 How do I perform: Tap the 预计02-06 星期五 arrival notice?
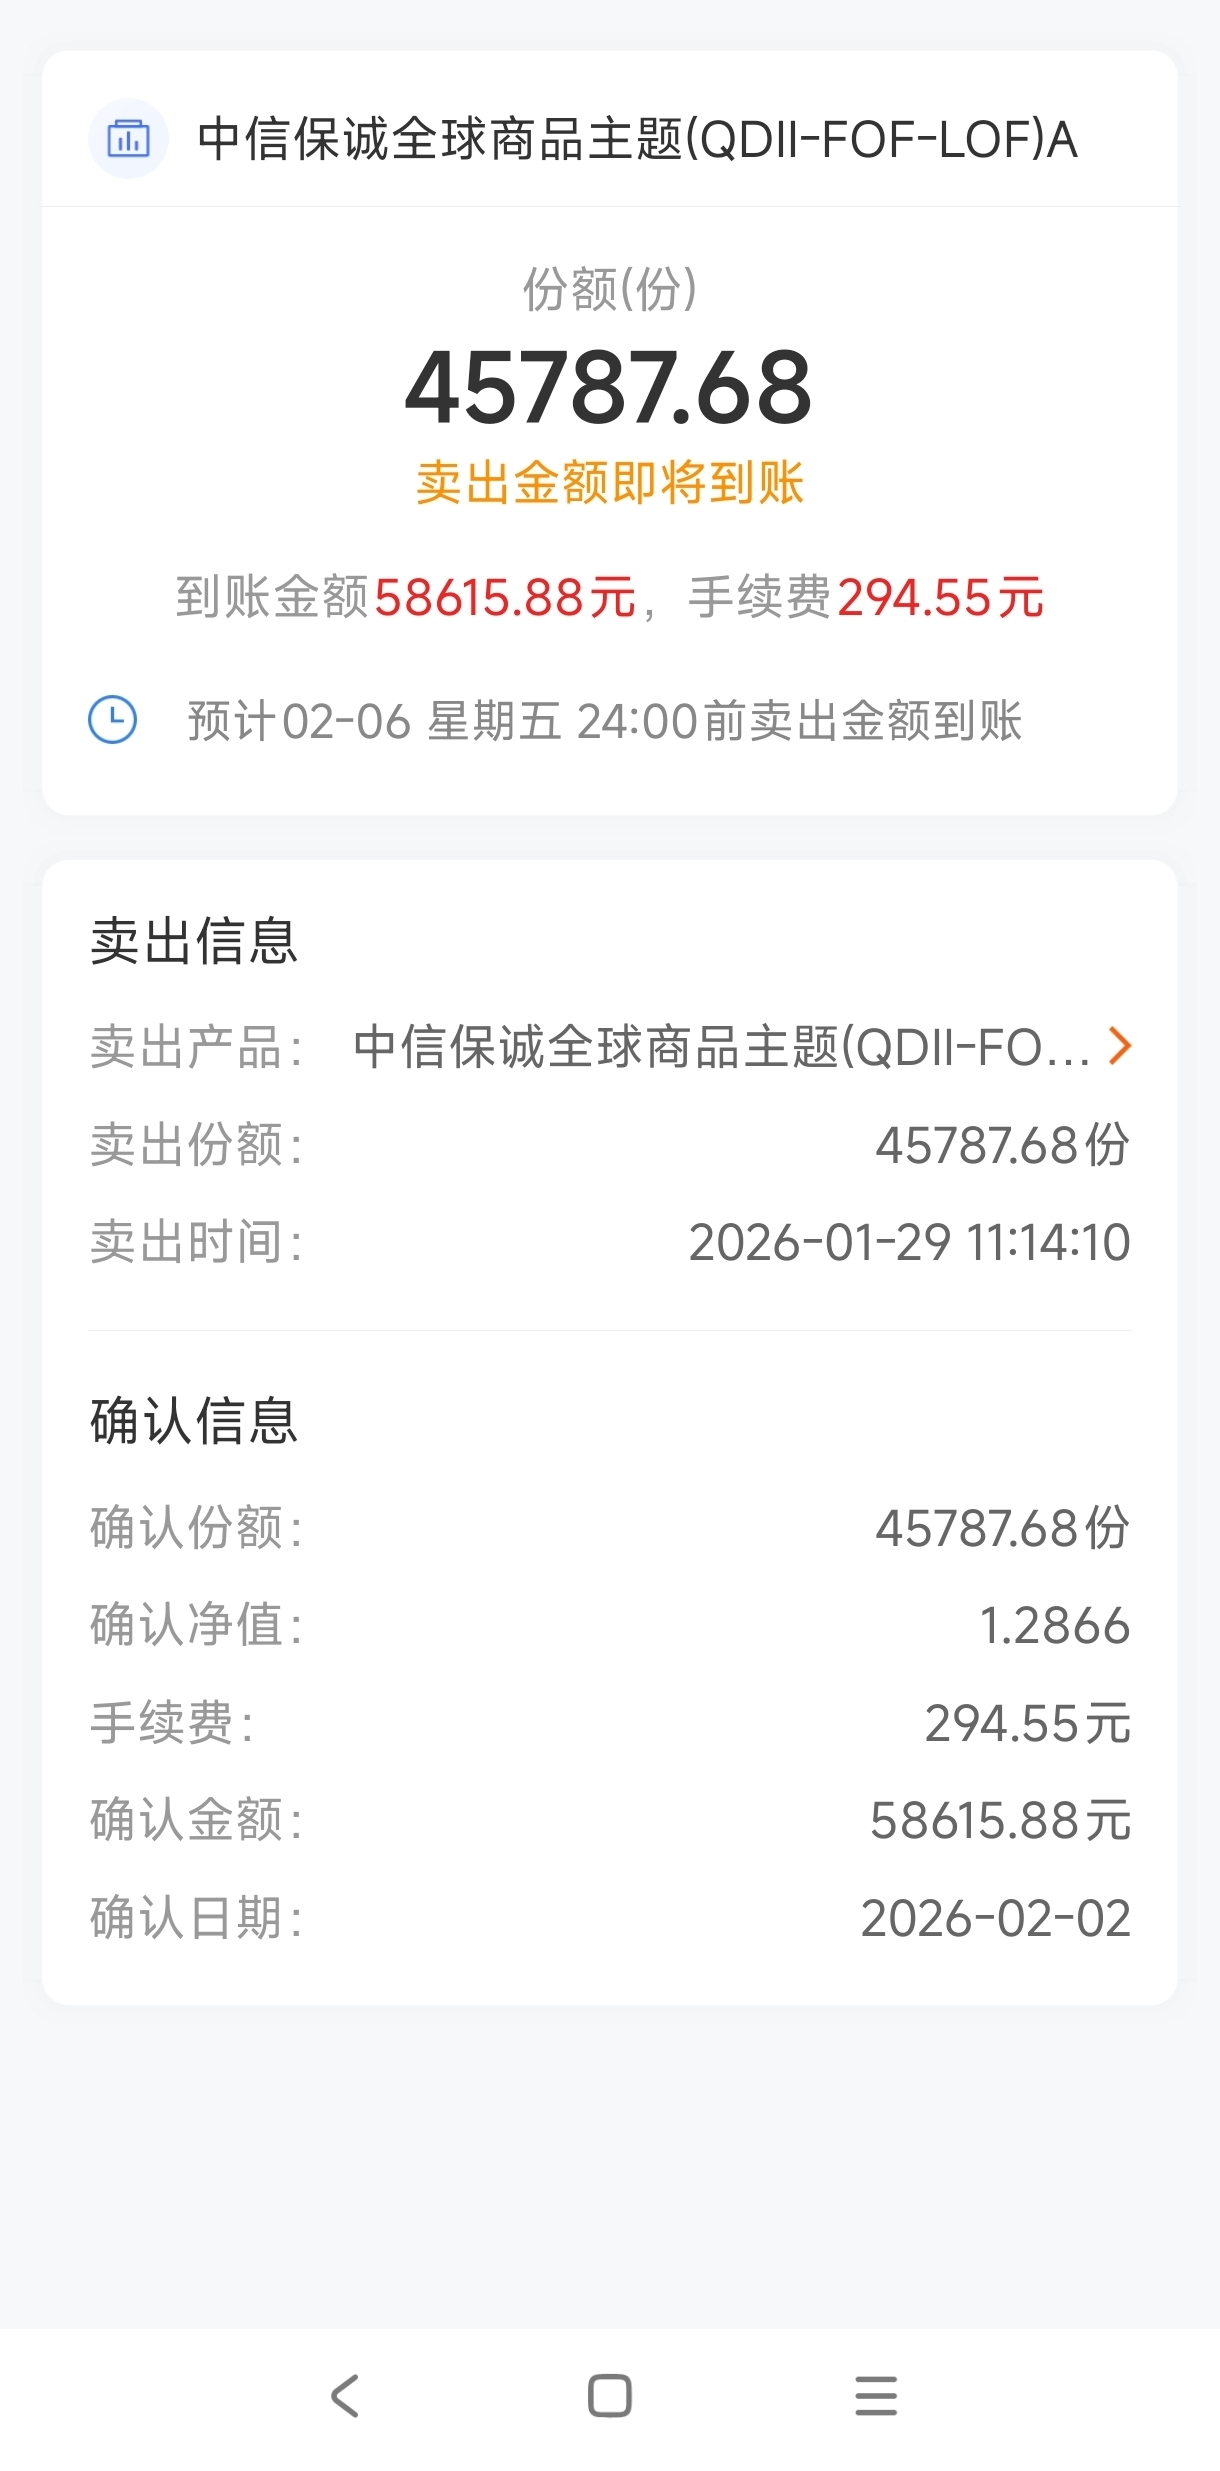[x=604, y=721]
